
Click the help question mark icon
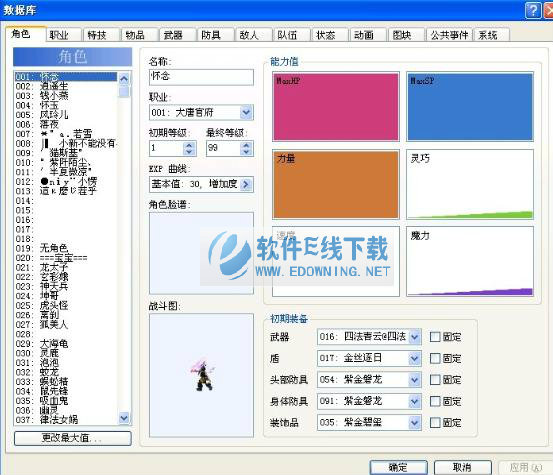[x=533, y=10]
